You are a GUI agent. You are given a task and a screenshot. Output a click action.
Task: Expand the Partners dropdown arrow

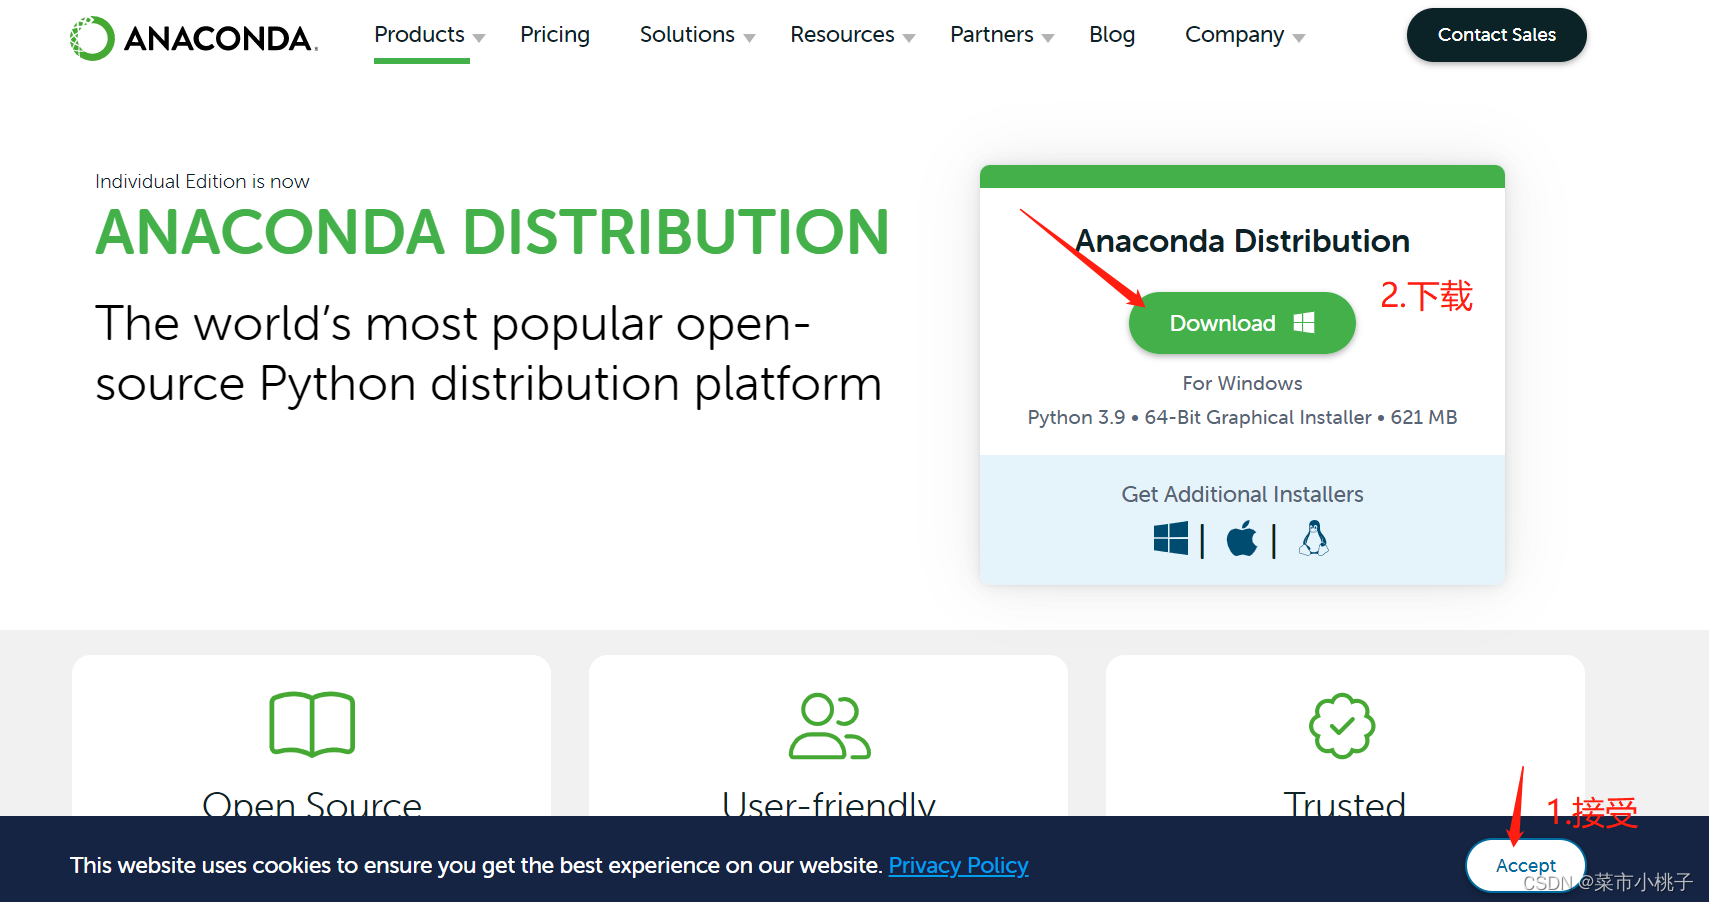tap(1048, 38)
